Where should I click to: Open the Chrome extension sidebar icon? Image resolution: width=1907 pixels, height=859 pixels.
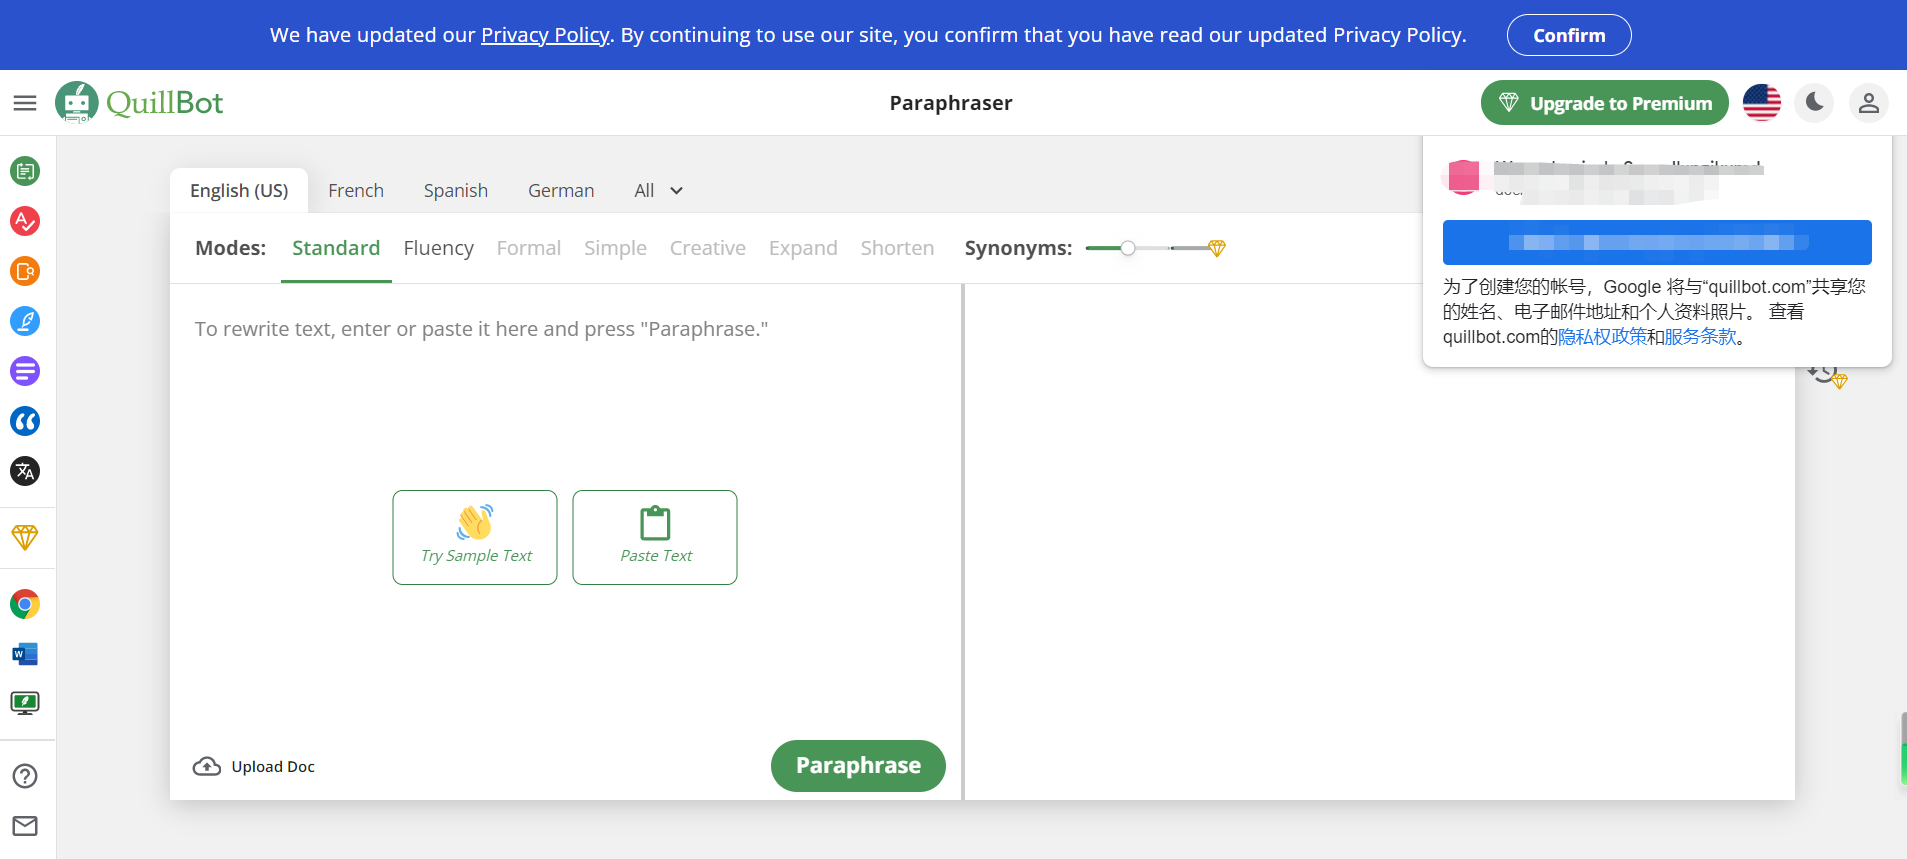[25, 604]
